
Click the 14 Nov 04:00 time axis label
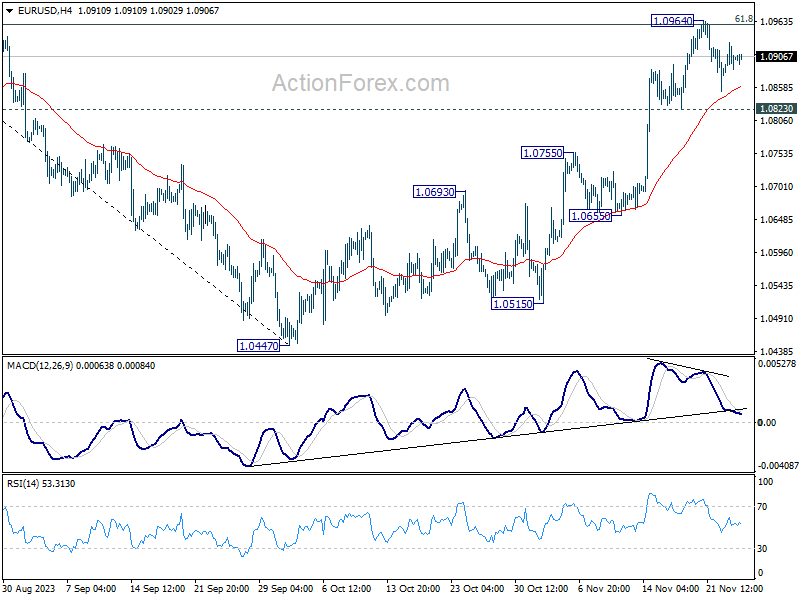pos(670,589)
